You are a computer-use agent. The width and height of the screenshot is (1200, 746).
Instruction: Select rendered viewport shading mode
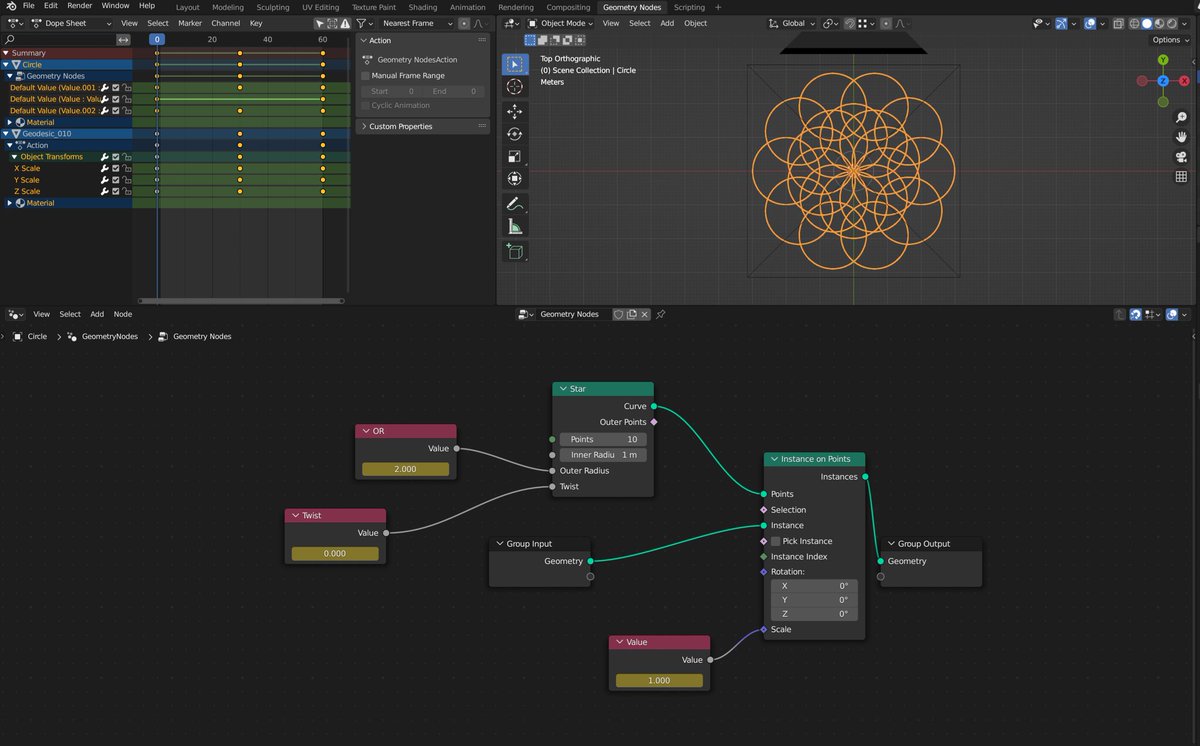1171,23
